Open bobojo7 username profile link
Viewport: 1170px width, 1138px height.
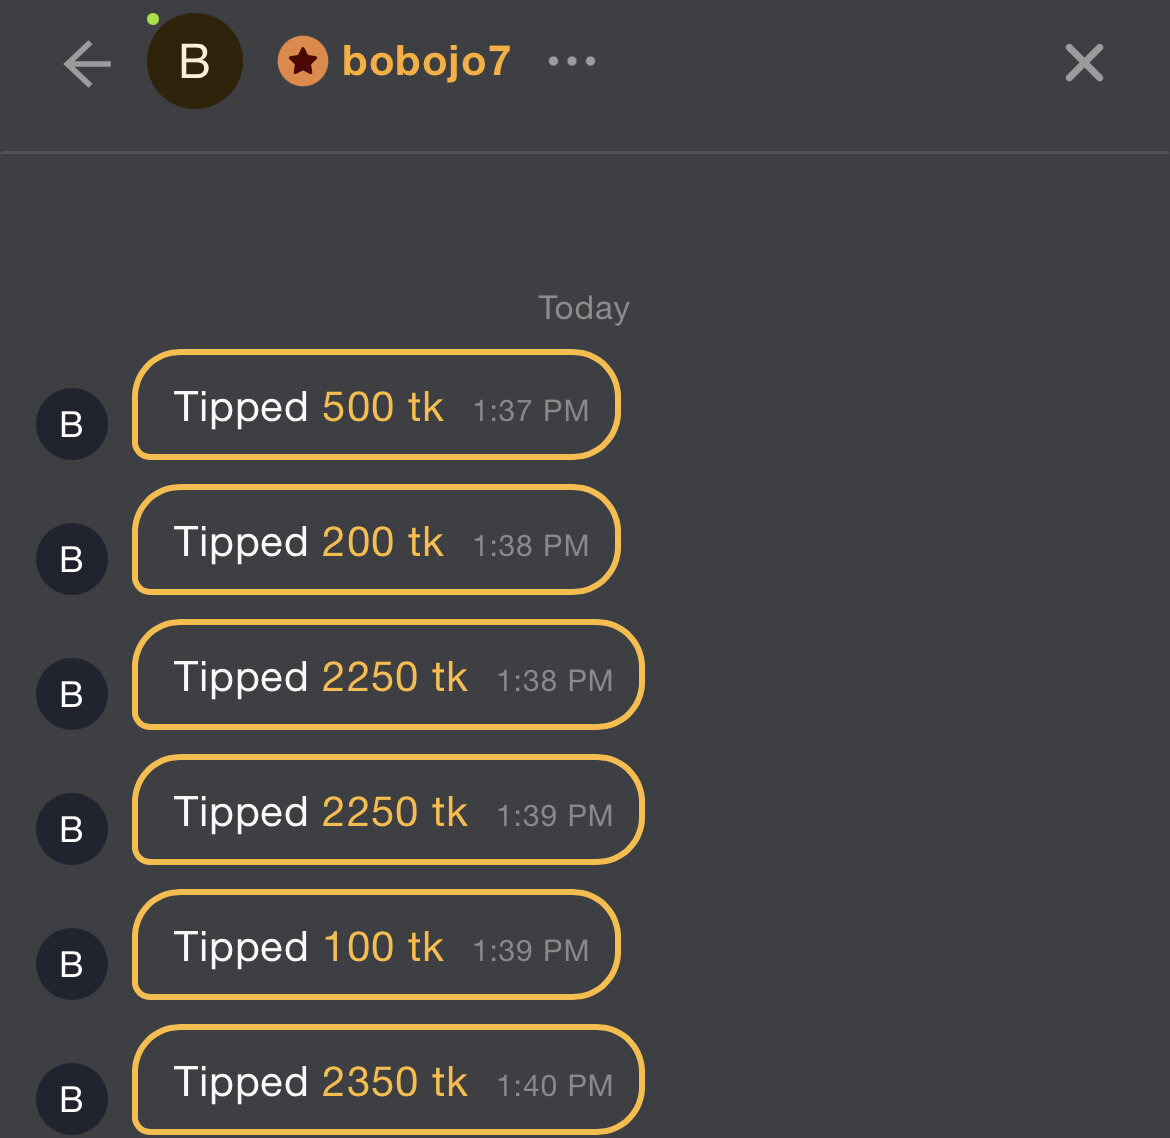pyautogui.click(x=426, y=62)
